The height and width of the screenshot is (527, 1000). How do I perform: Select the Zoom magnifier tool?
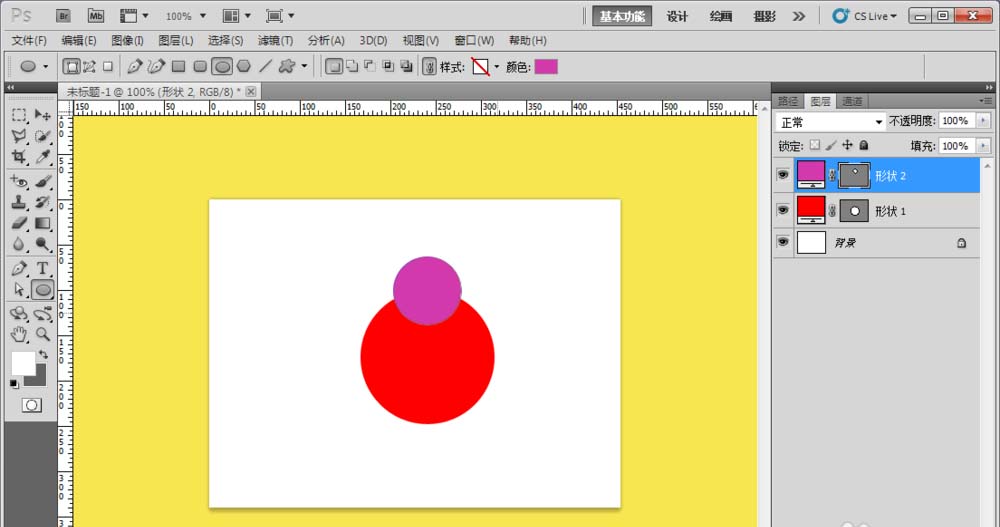pyautogui.click(x=43, y=334)
